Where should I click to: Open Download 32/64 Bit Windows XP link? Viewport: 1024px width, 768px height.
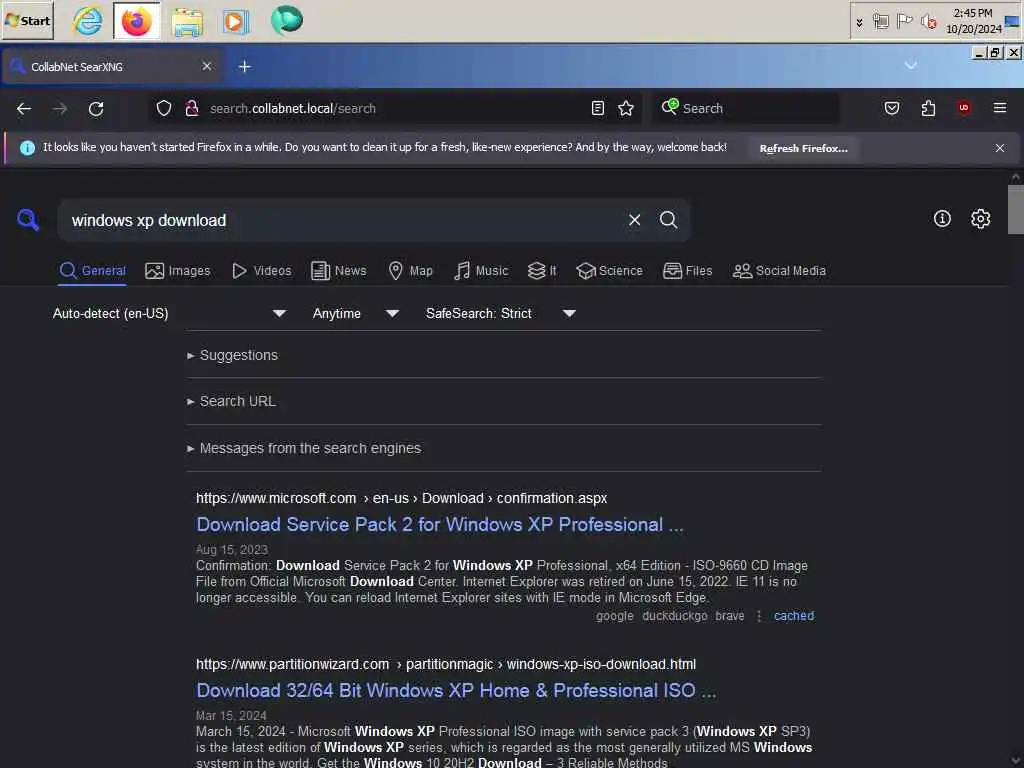coord(456,690)
